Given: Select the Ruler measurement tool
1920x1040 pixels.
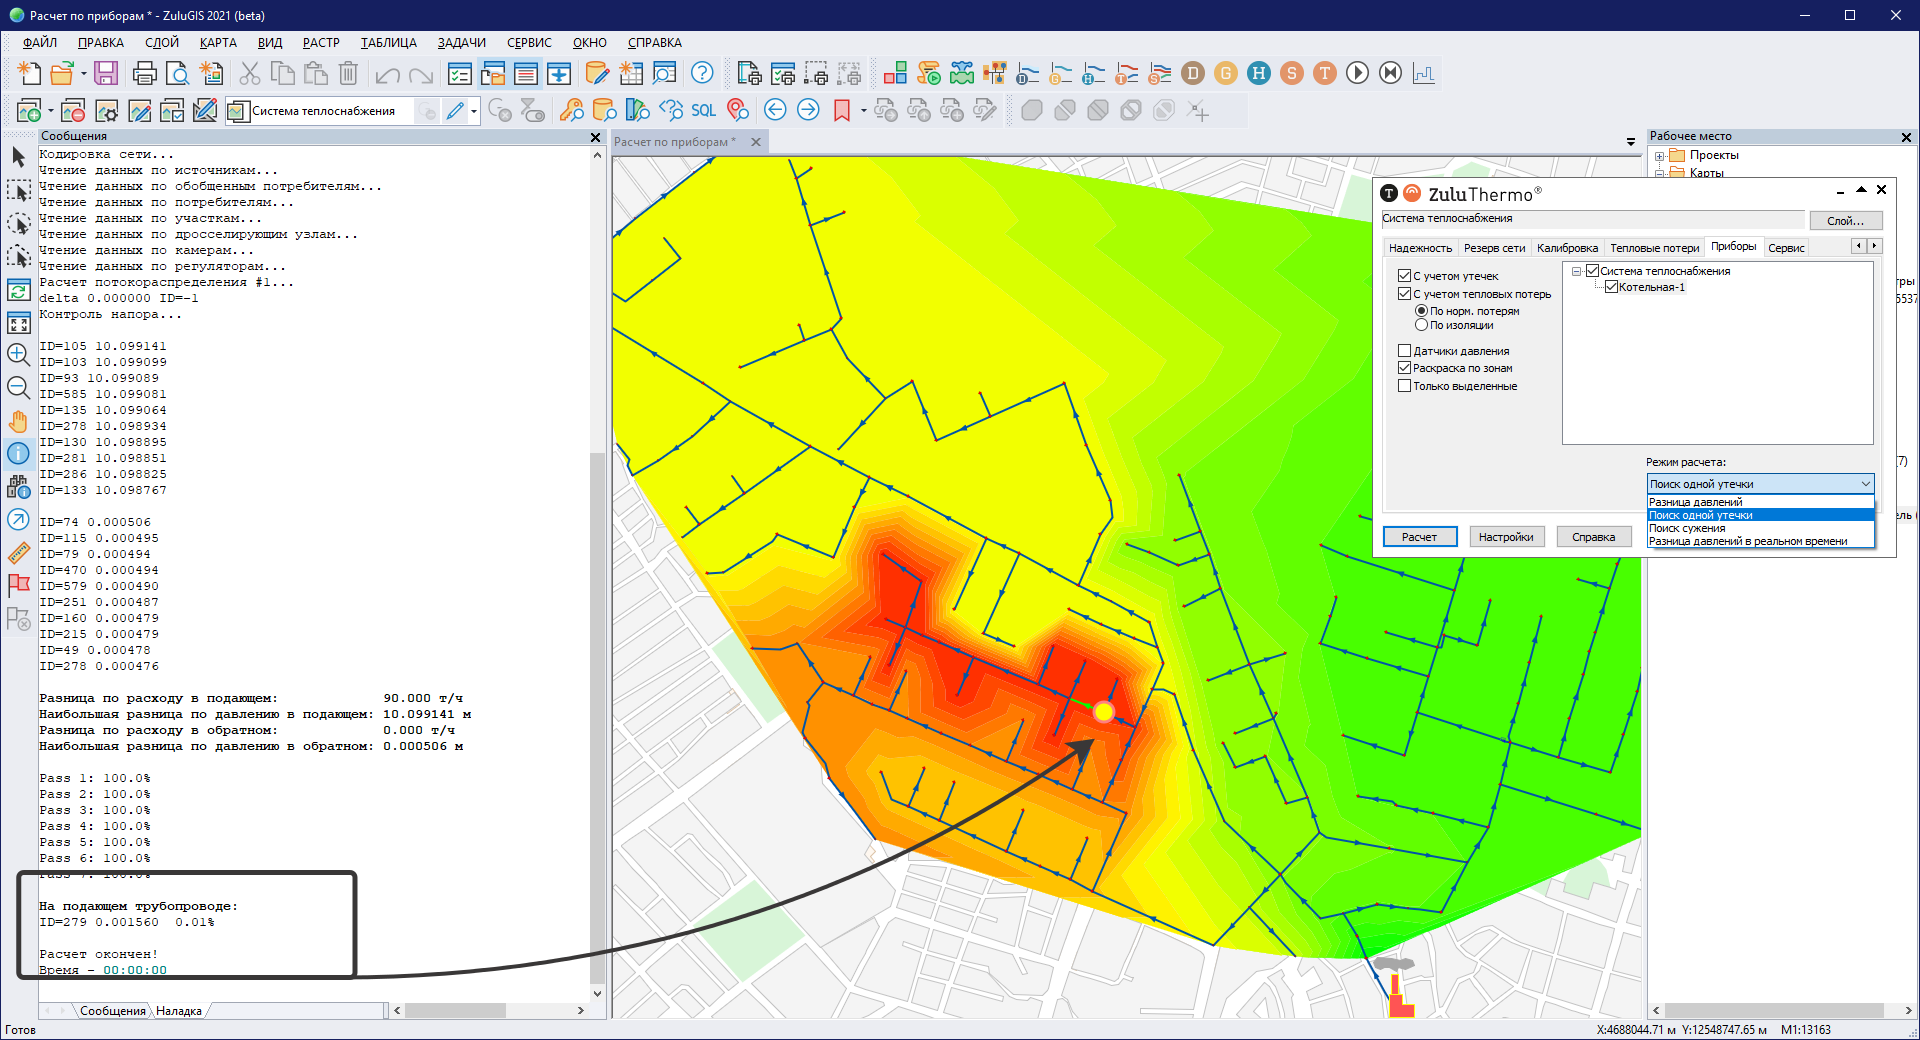Looking at the screenshot, I should (x=18, y=553).
